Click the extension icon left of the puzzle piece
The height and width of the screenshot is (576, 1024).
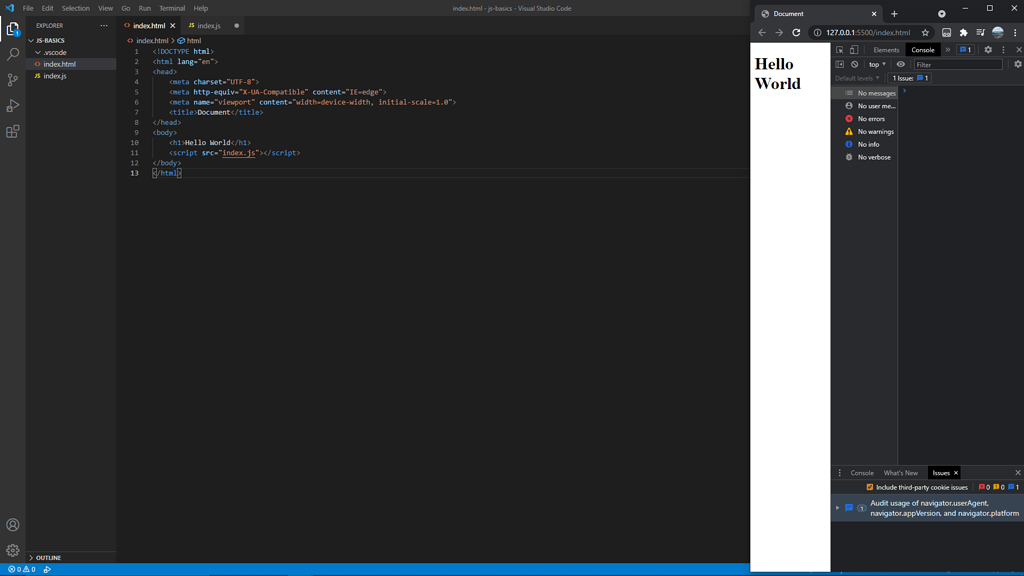tap(946, 33)
